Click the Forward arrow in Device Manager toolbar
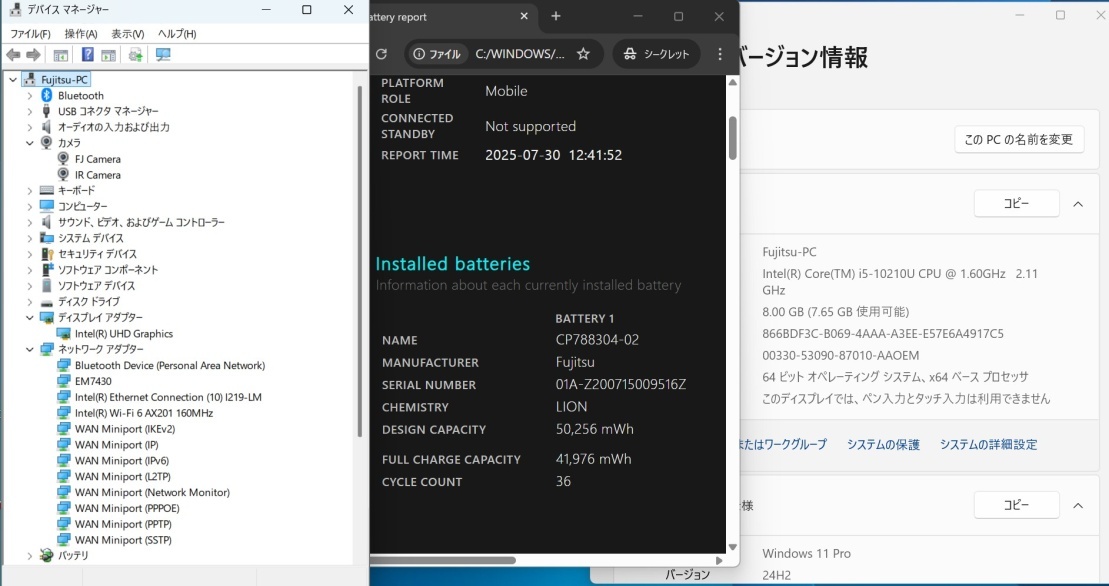Viewport: 1109px width, 586px height. point(33,55)
